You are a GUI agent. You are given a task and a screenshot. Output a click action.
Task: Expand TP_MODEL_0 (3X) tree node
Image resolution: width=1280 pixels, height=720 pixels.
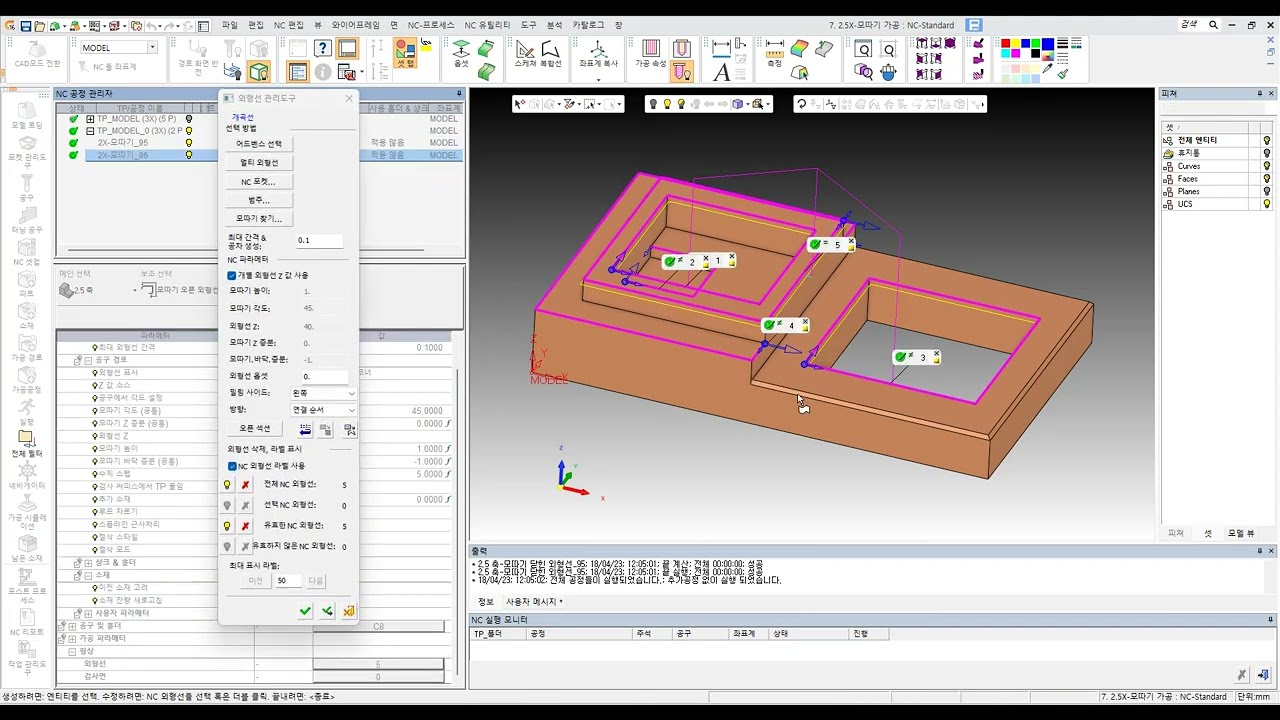(90, 131)
